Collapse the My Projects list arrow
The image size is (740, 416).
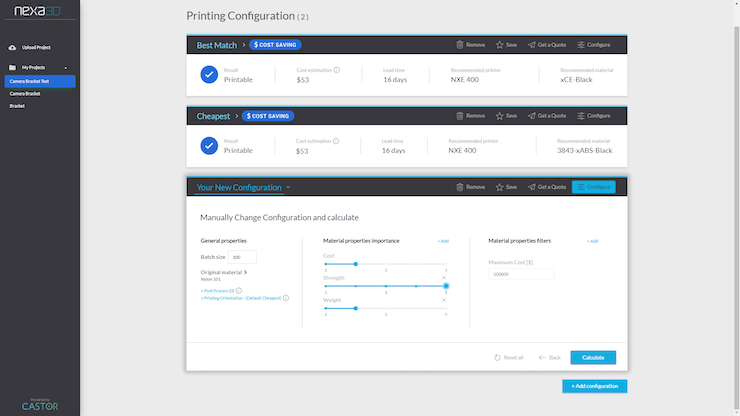pyautogui.click(x=66, y=67)
